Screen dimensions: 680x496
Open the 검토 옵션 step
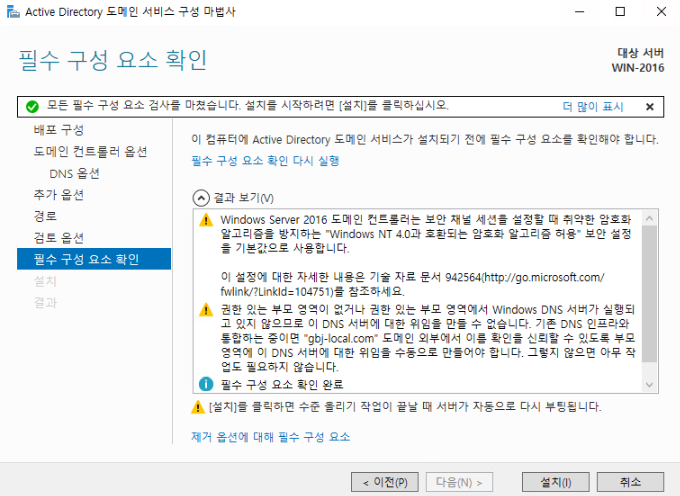(59, 238)
